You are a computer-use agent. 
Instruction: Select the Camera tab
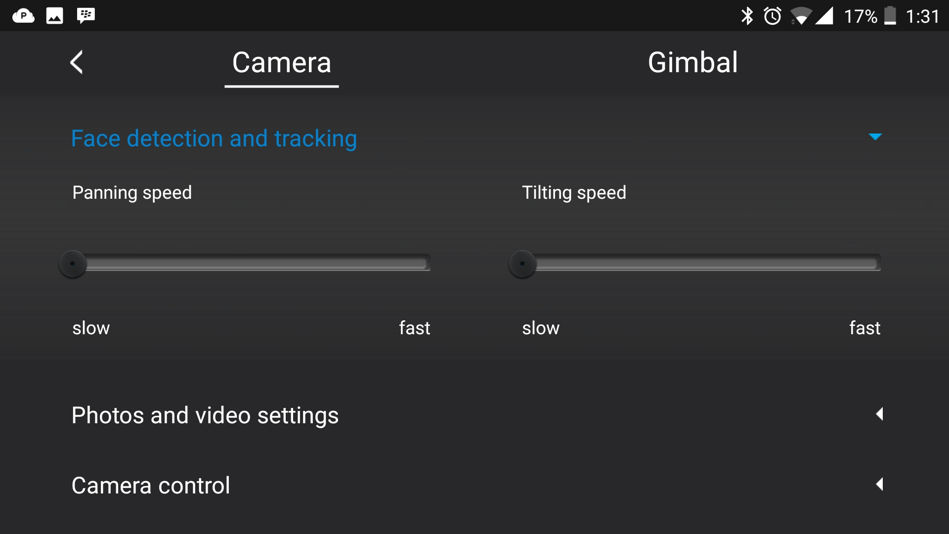pos(281,63)
